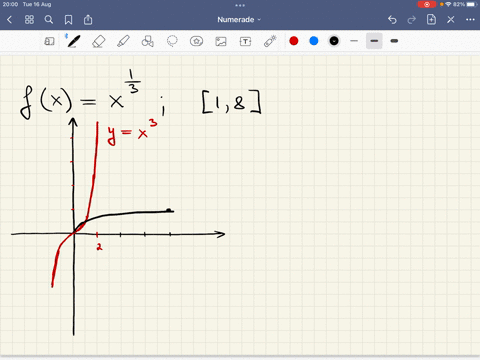Choose the blue pen color

[x=314, y=41]
